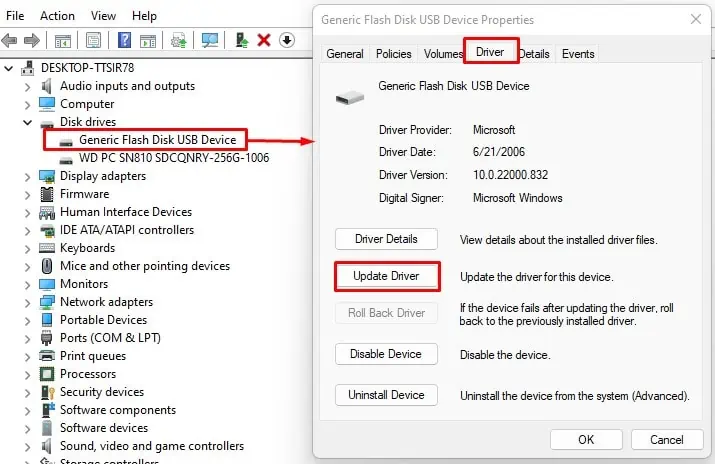Select Generic Flash Disk USB Device tree entry

coord(157,139)
